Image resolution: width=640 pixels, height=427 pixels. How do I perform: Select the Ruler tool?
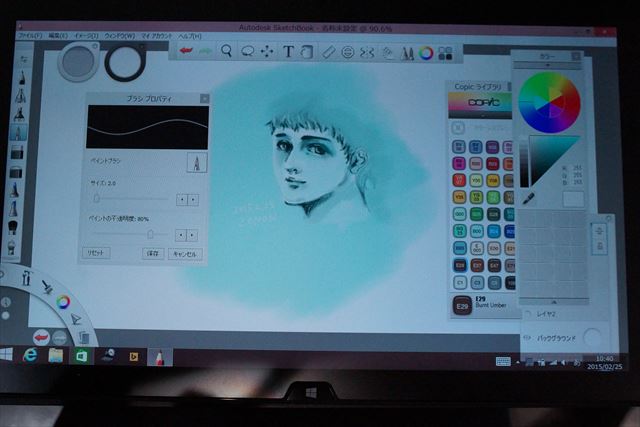328,52
